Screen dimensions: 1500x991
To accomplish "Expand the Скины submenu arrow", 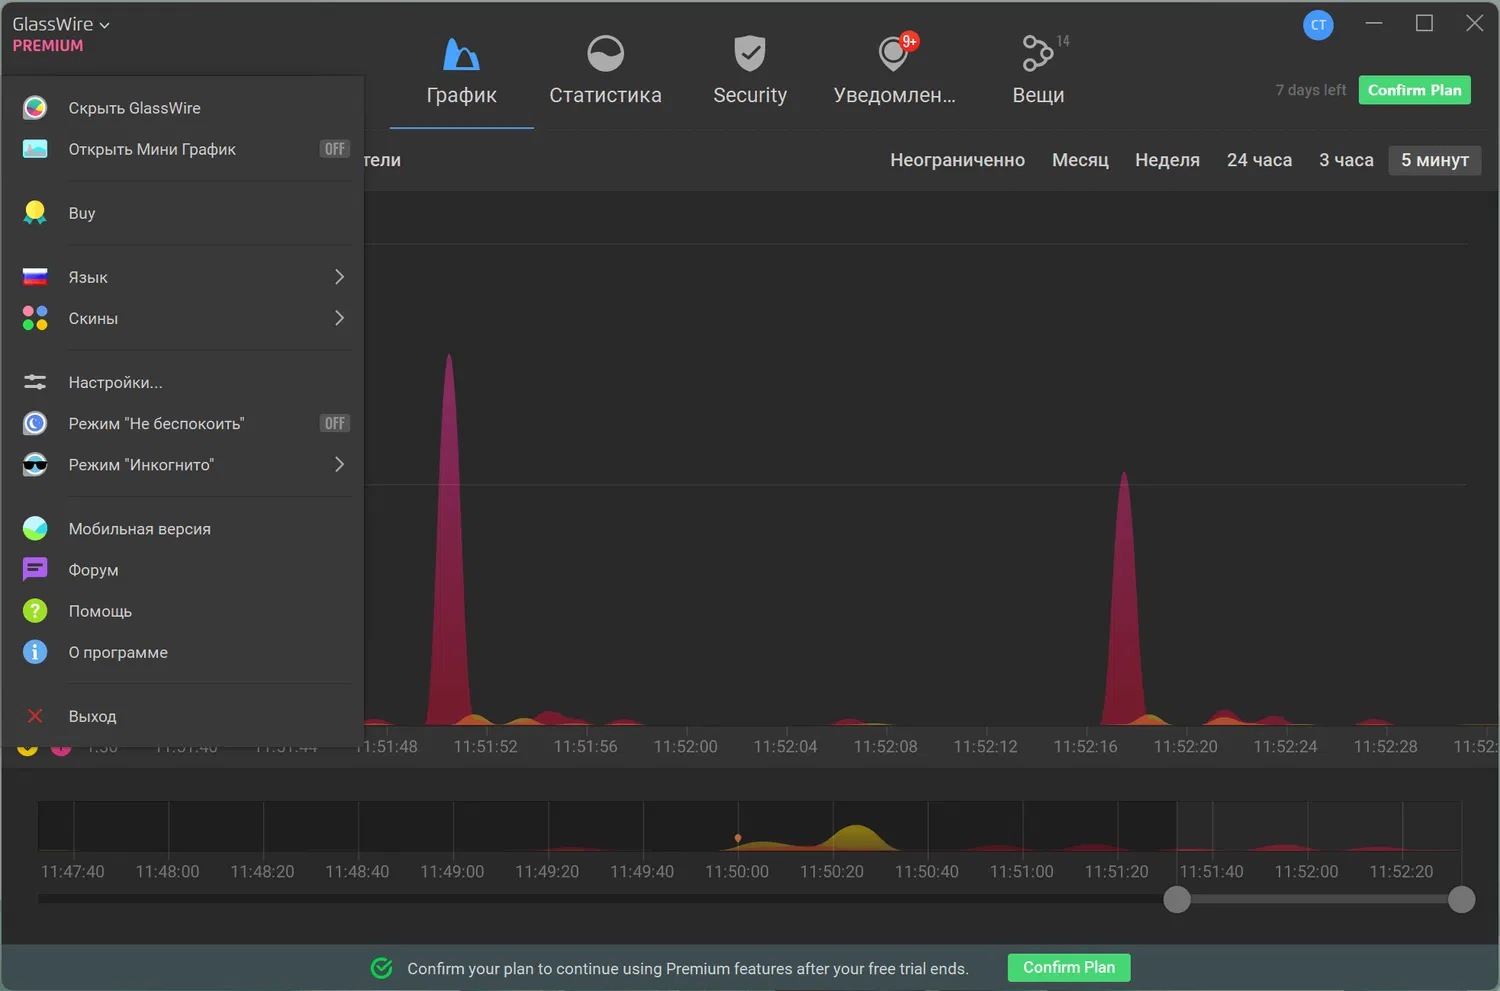I will point(339,318).
